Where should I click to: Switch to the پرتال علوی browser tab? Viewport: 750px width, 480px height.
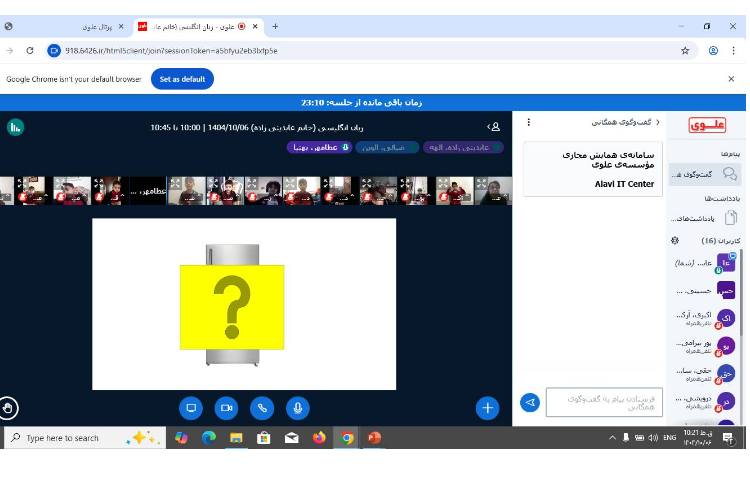click(x=98, y=27)
